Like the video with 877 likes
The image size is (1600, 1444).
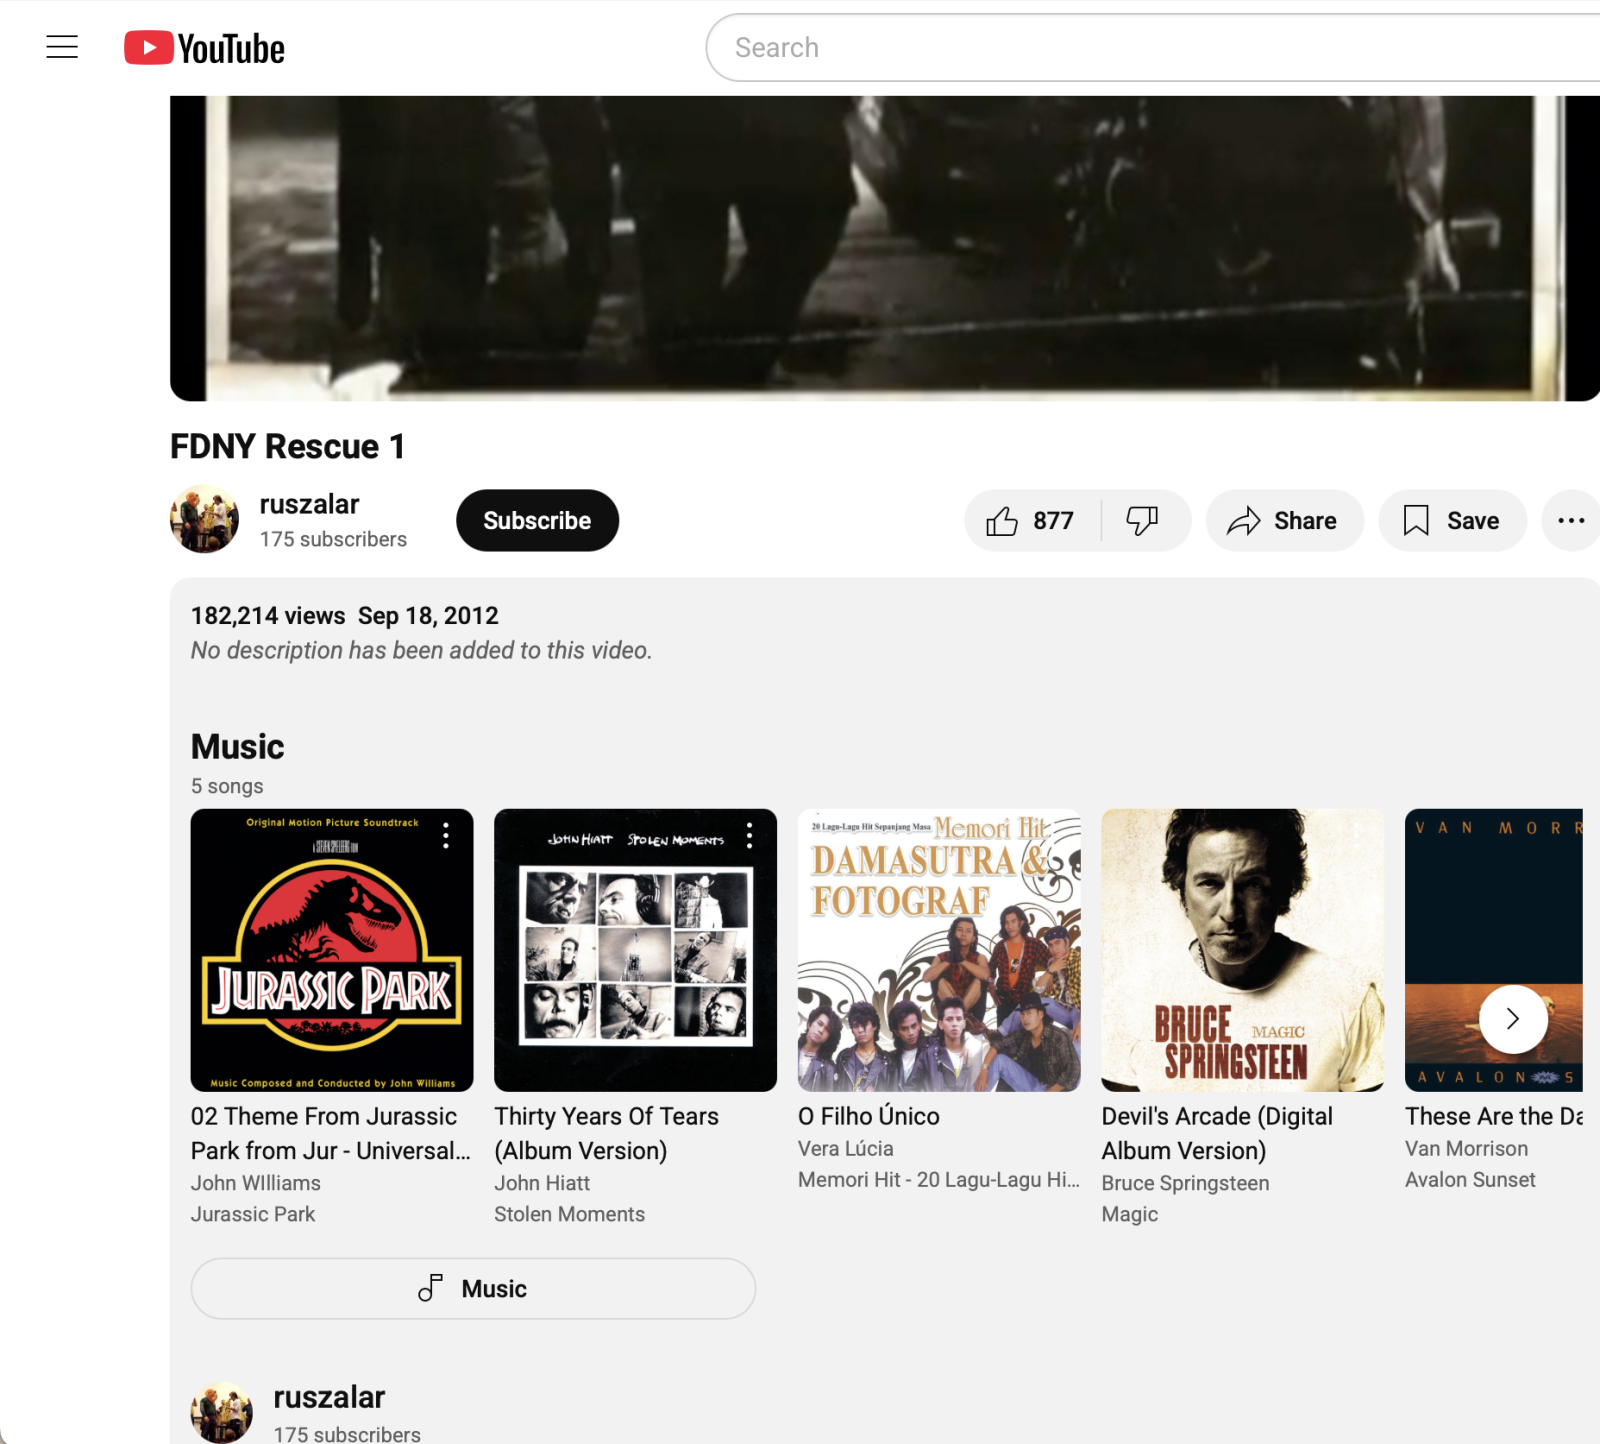coord(1031,520)
